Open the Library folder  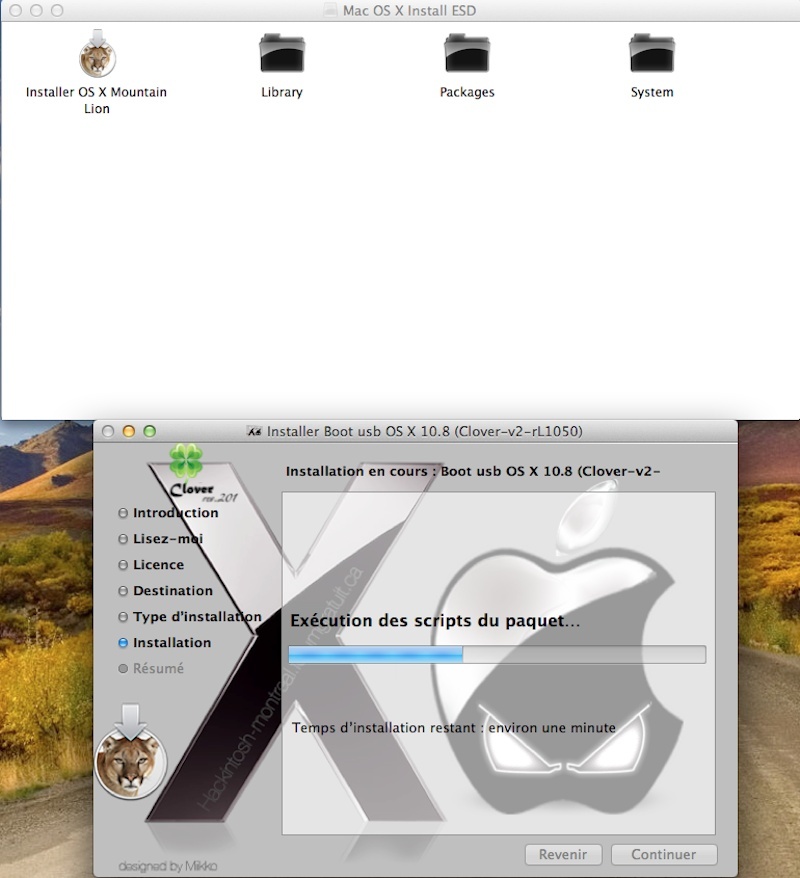point(282,53)
